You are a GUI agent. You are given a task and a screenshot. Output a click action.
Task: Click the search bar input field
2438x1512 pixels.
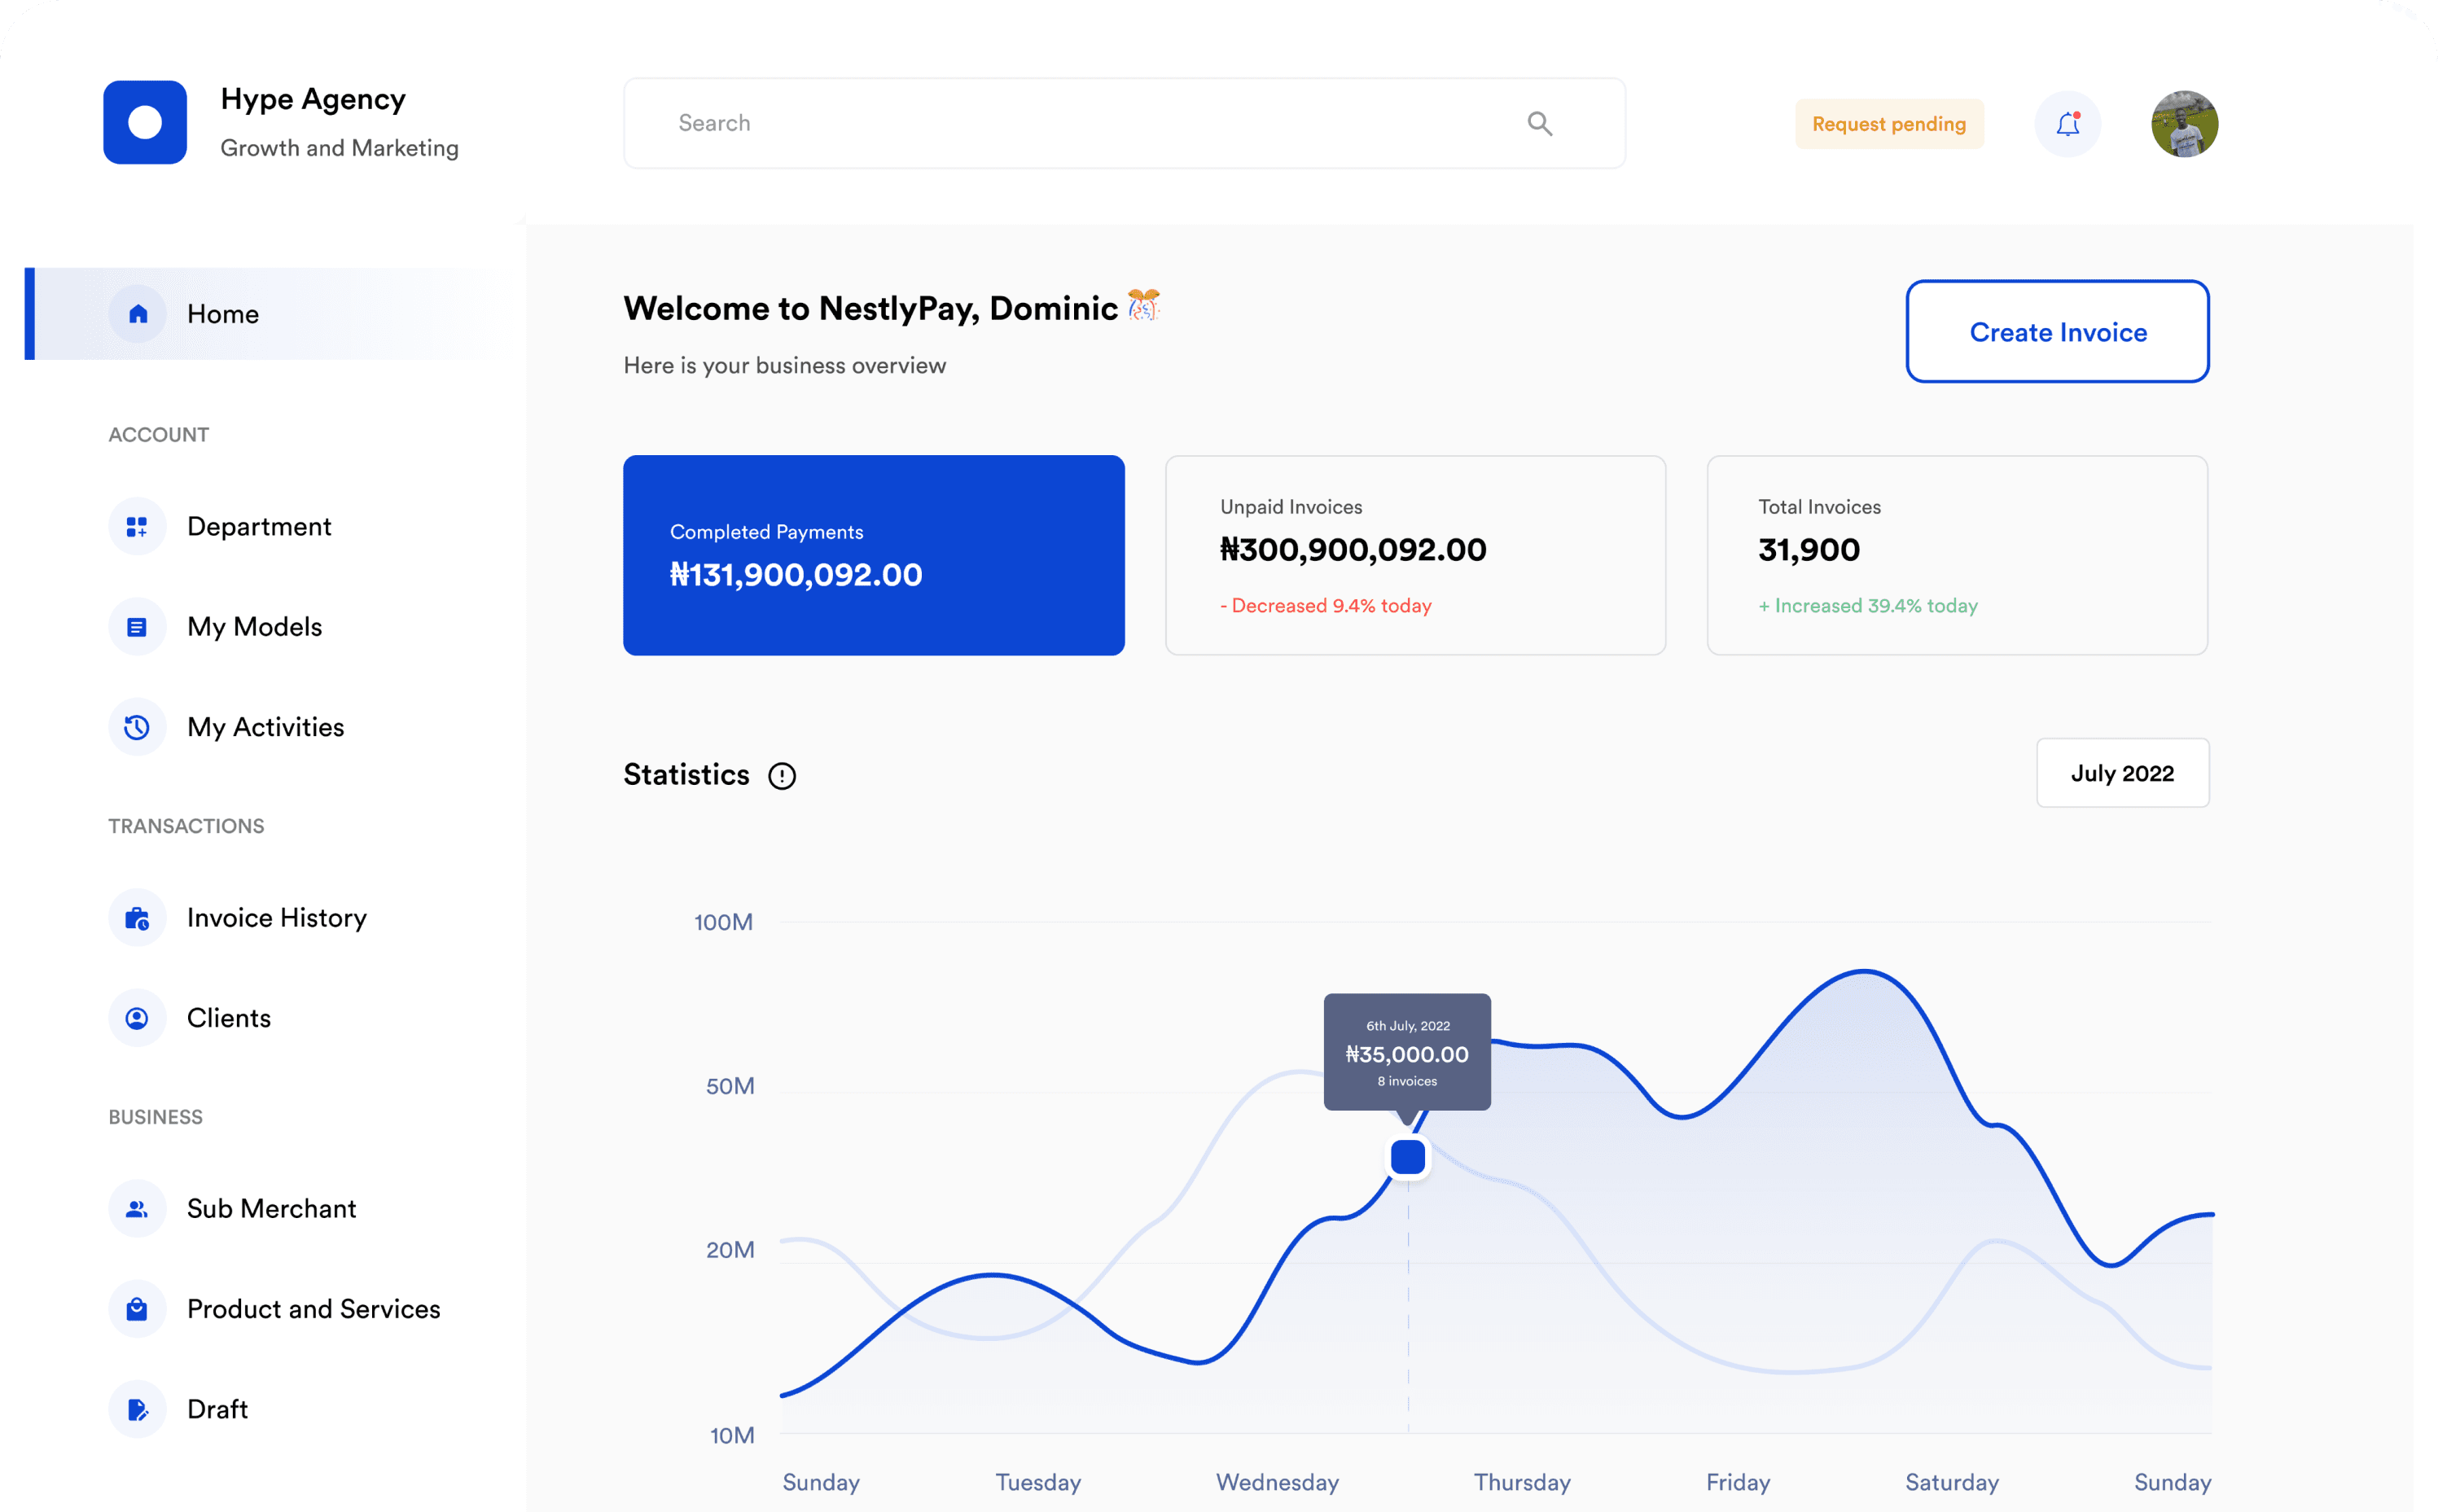click(1123, 122)
